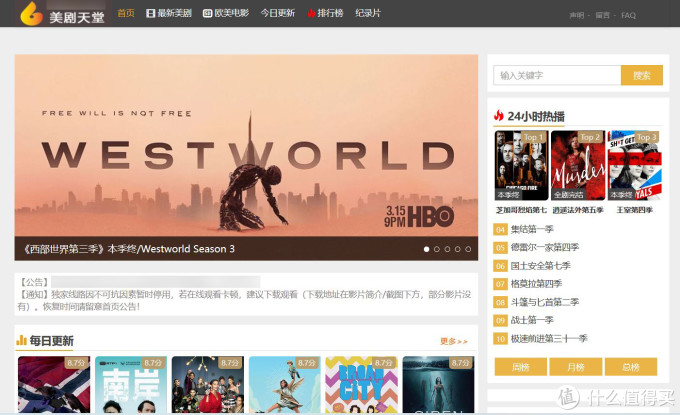
Task: Select the fourth carousel dot
Action: tap(458, 249)
